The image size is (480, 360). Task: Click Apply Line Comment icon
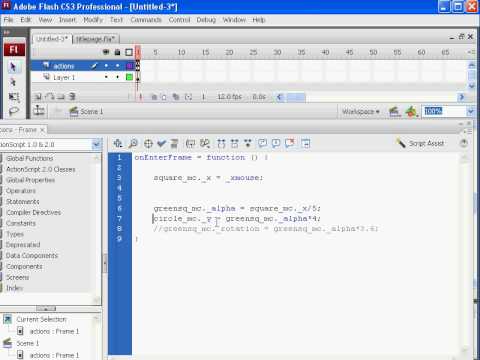(276, 143)
